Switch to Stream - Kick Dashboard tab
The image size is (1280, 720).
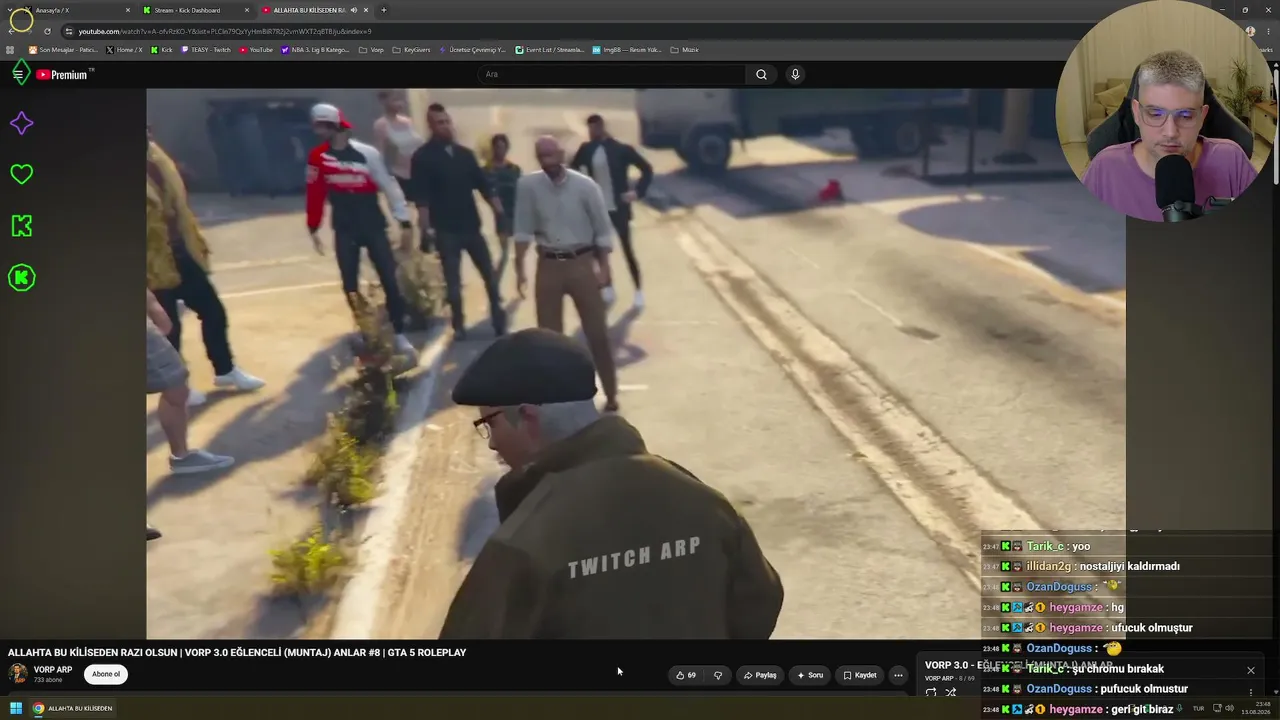tap(195, 10)
